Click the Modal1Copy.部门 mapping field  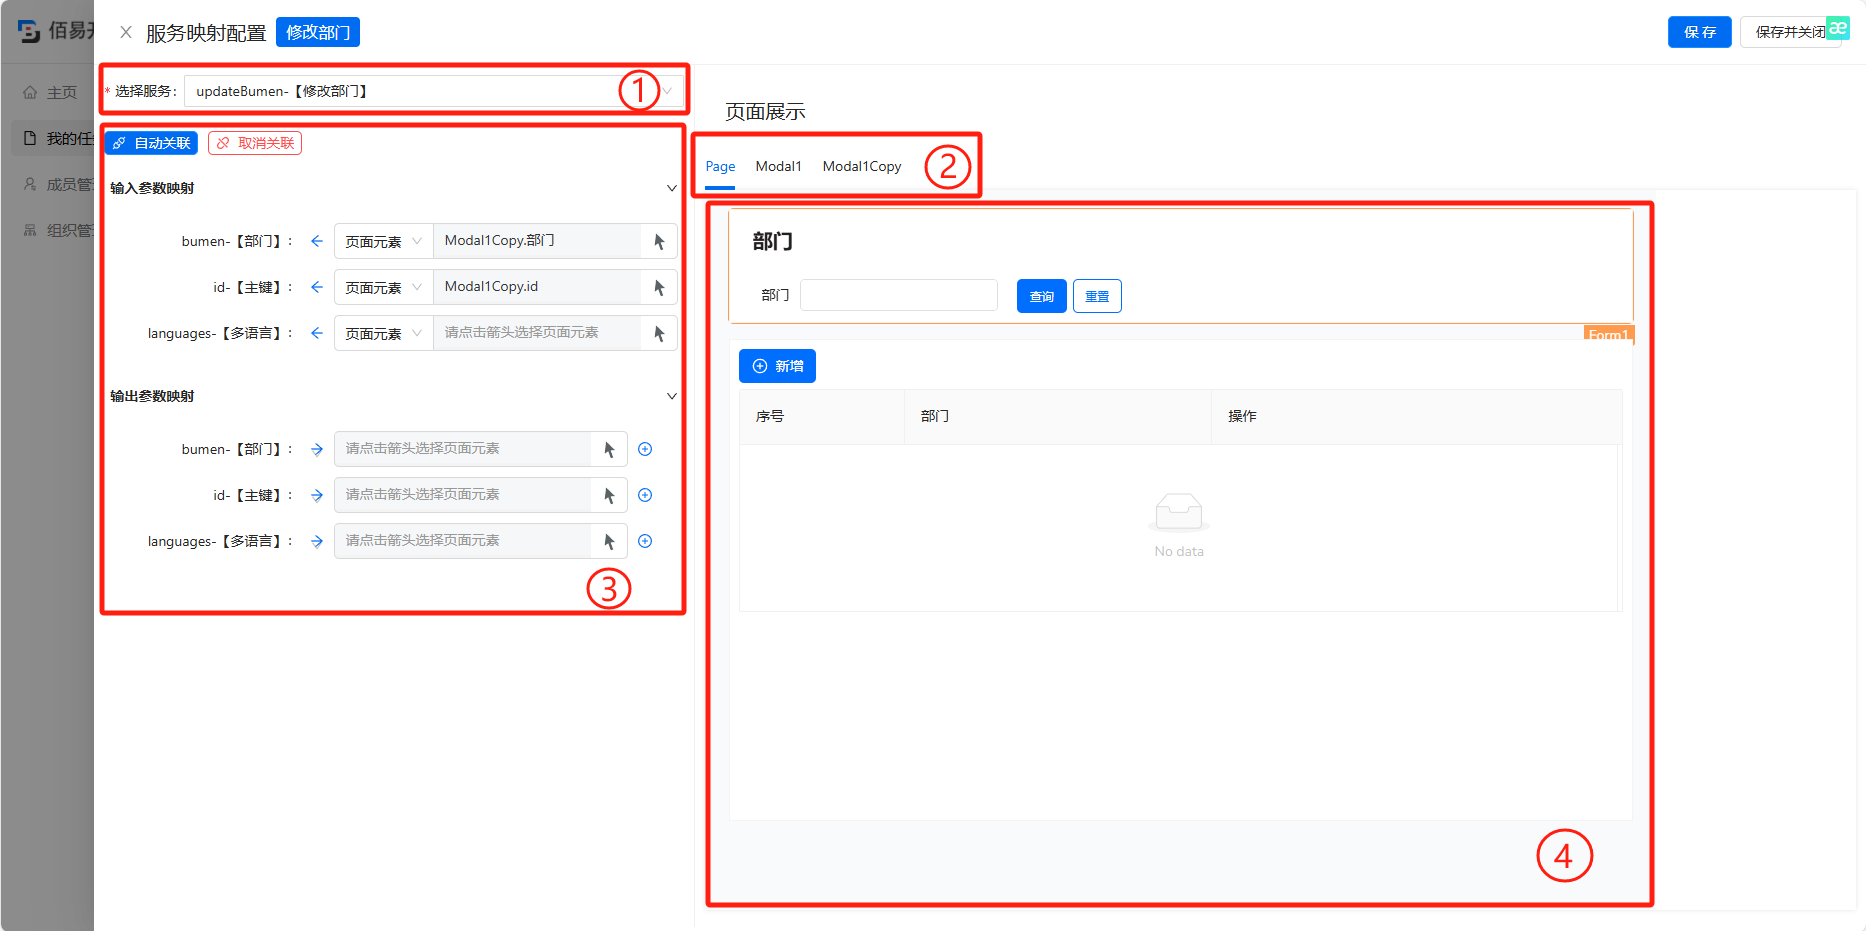(x=537, y=241)
